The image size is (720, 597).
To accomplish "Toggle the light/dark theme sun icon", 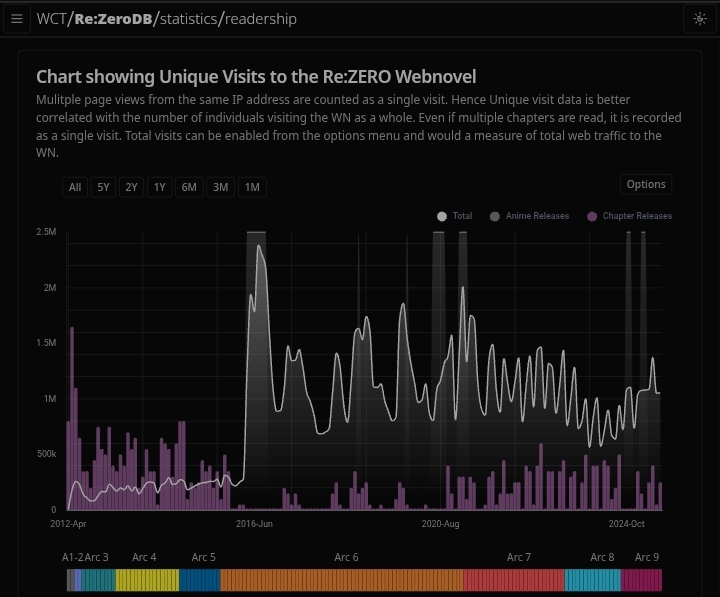I will coord(700,19).
